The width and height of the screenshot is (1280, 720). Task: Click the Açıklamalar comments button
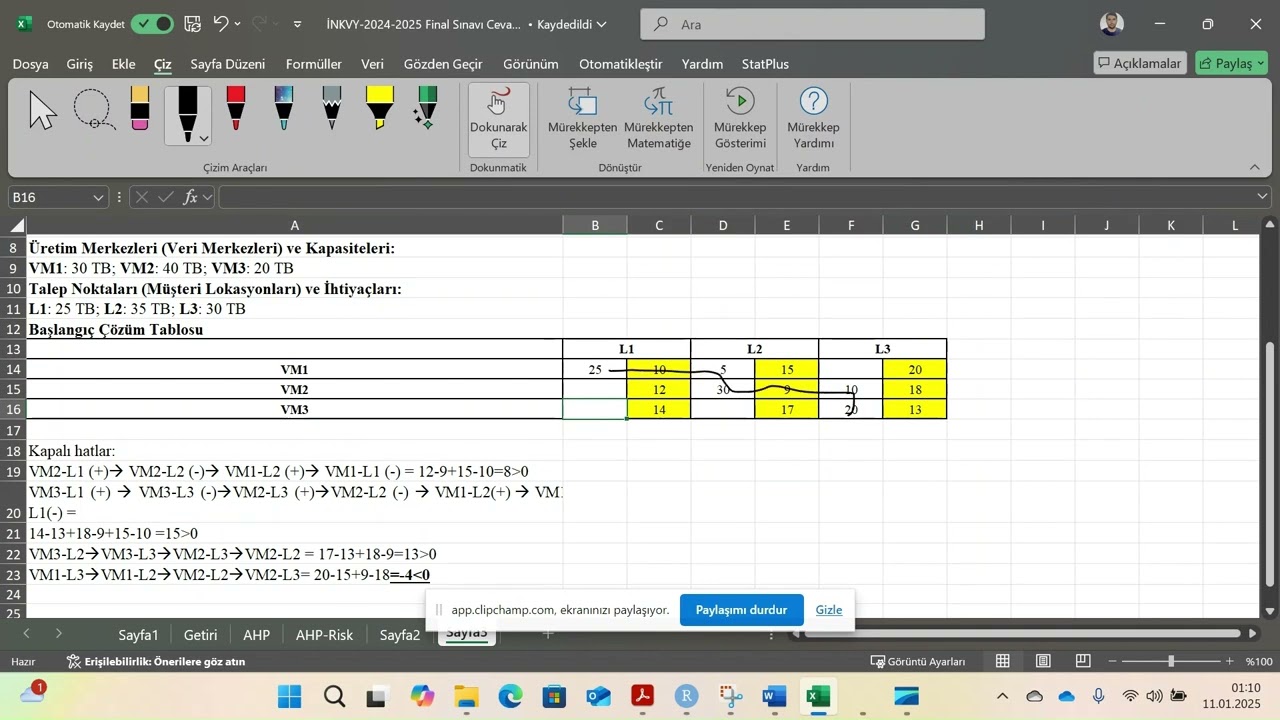pos(1140,63)
